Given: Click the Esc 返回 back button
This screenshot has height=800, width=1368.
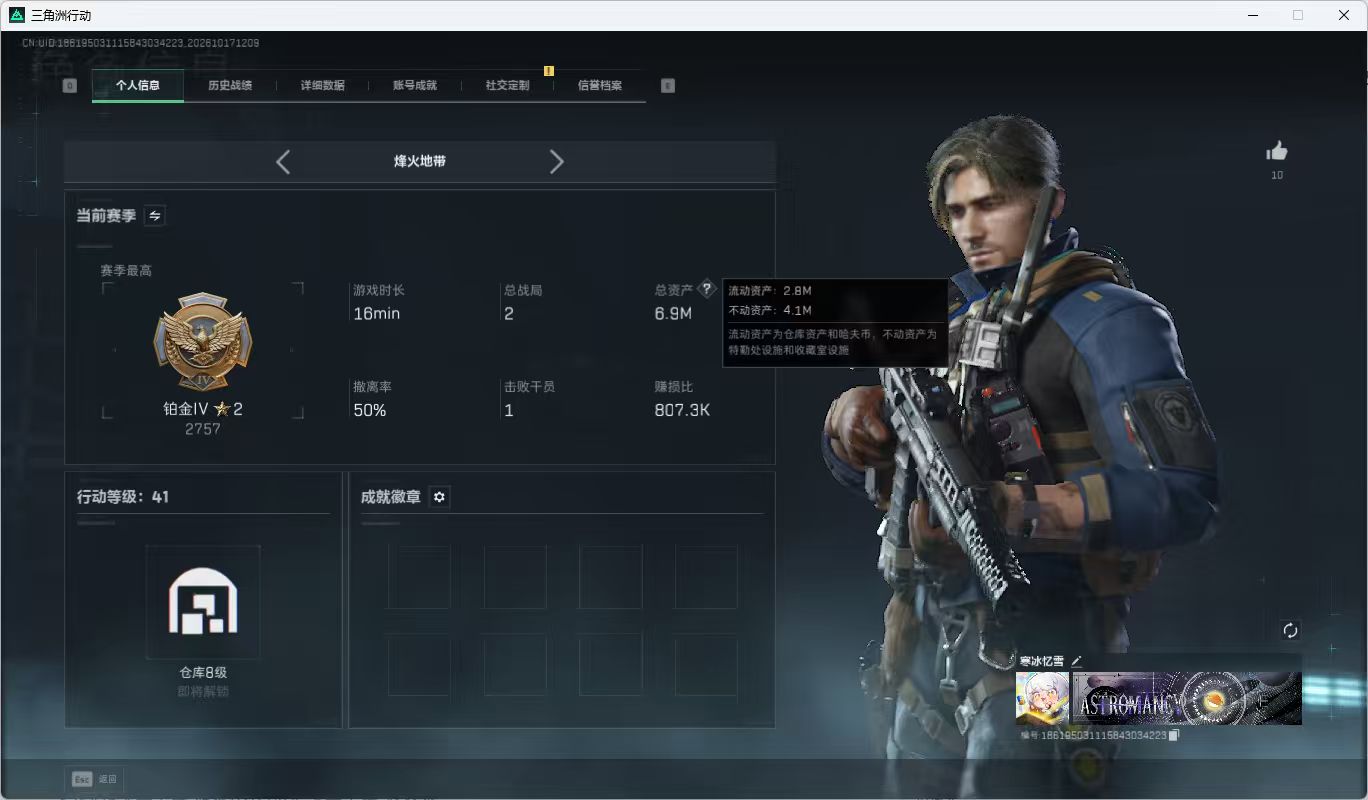Looking at the screenshot, I should coord(95,779).
